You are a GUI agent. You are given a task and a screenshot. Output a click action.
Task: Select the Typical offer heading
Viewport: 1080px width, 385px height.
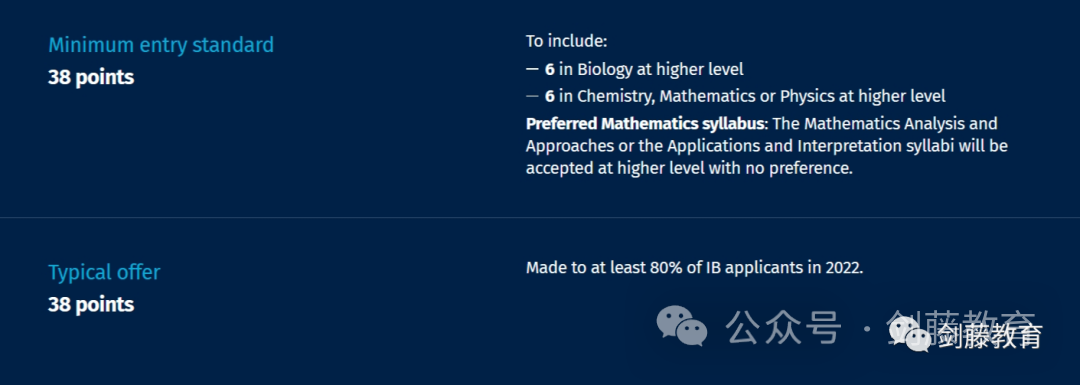point(104,272)
